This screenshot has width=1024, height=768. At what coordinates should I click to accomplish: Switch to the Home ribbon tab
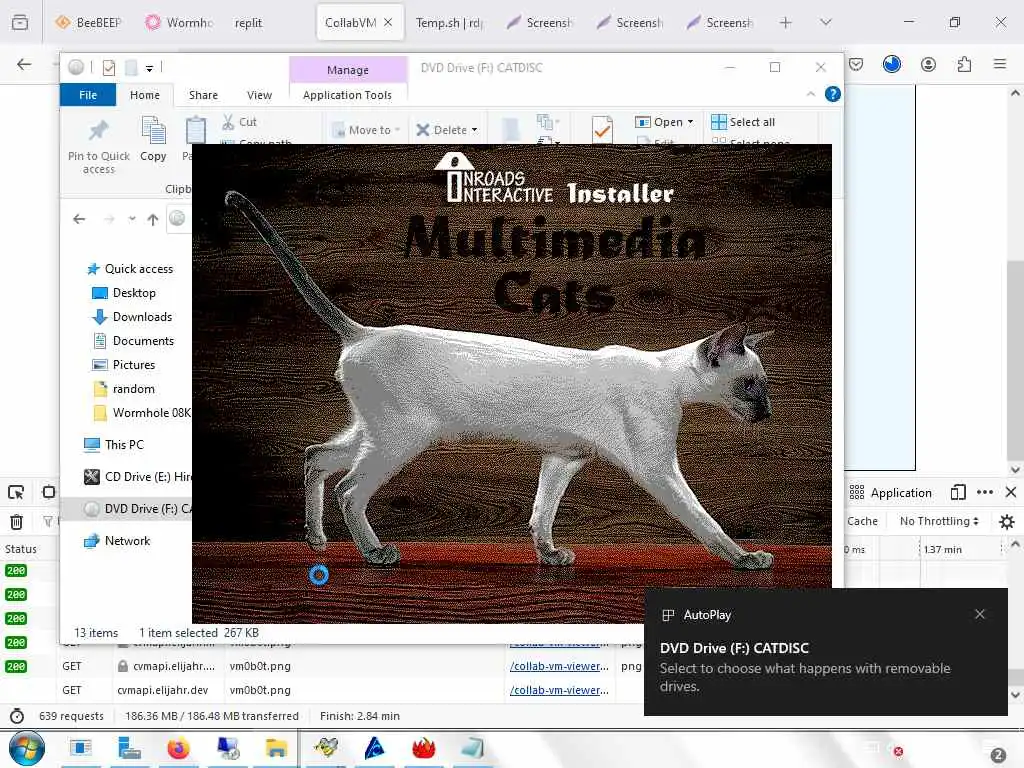click(x=144, y=95)
